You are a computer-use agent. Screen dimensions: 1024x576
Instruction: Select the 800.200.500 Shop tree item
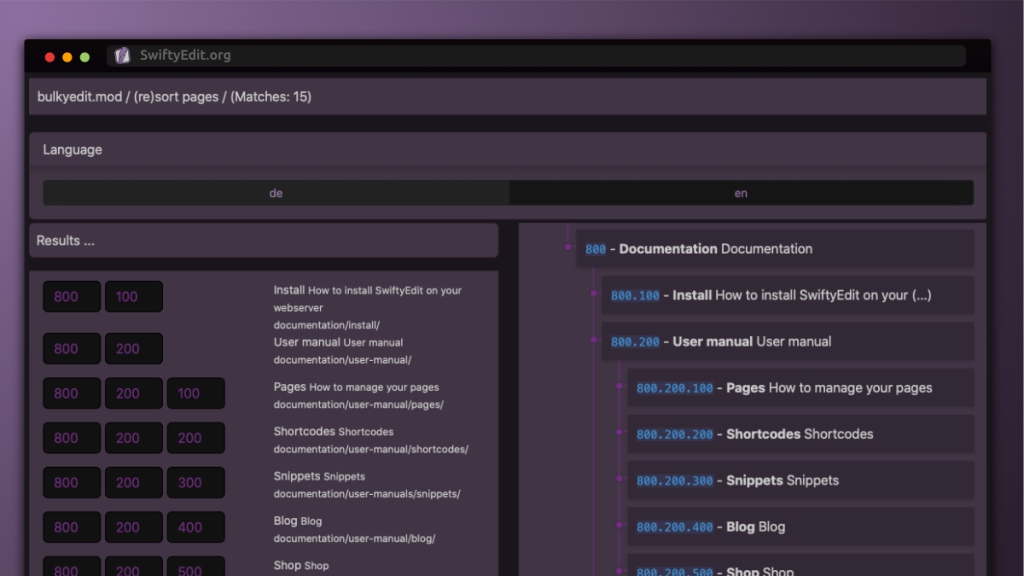point(801,566)
